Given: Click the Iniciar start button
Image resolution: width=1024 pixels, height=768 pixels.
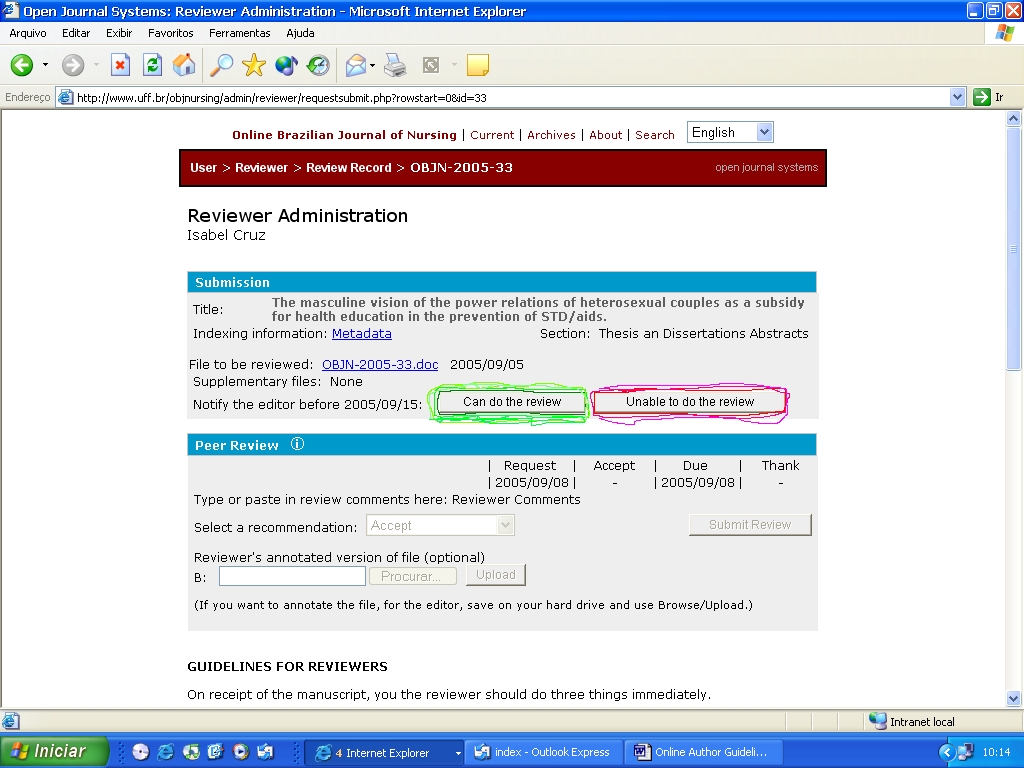Looking at the screenshot, I should coord(54,752).
